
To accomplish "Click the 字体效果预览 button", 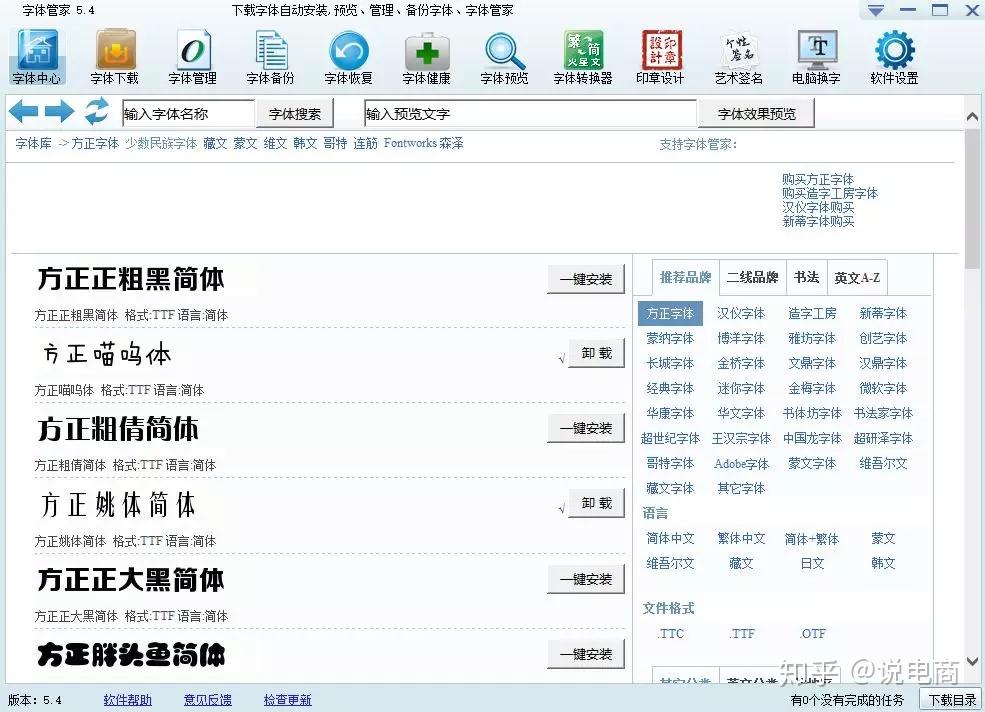I will point(756,114).
